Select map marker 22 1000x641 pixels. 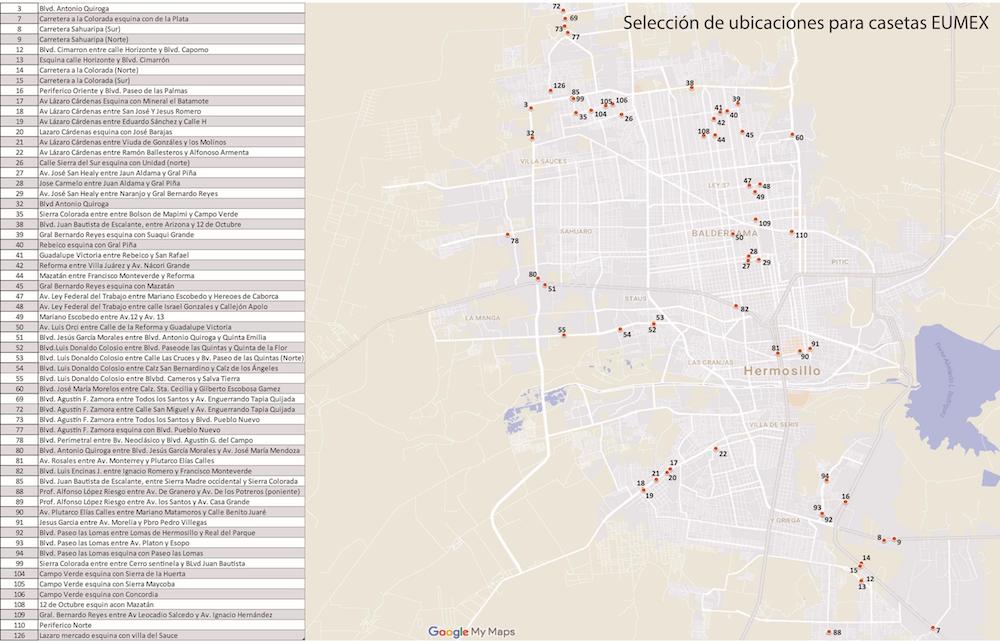(x=716, y=448)
